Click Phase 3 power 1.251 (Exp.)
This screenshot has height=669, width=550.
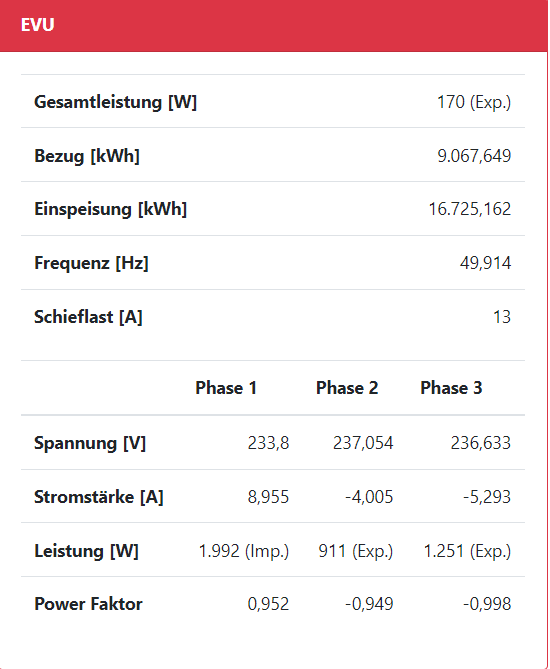pyautogui.click(x=467, y=551)
